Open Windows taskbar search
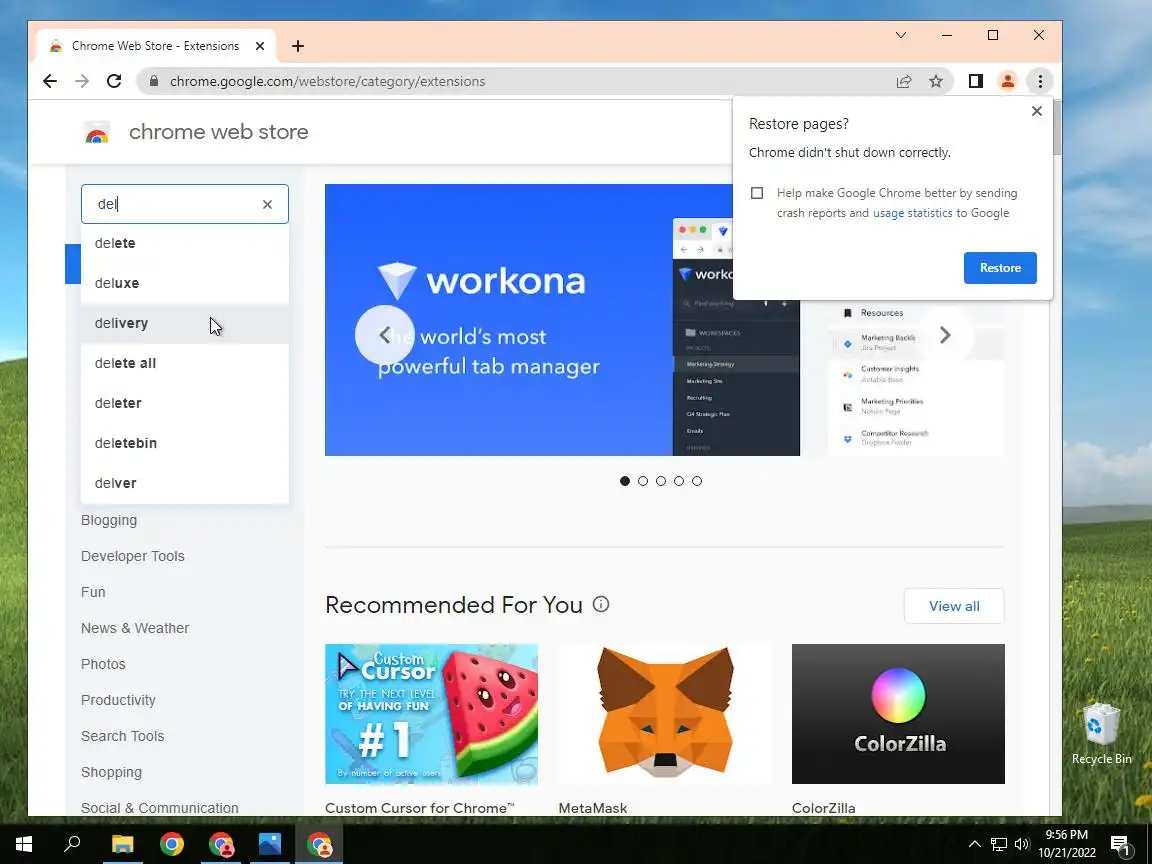 pyautogui.click(x=72, y=844)
